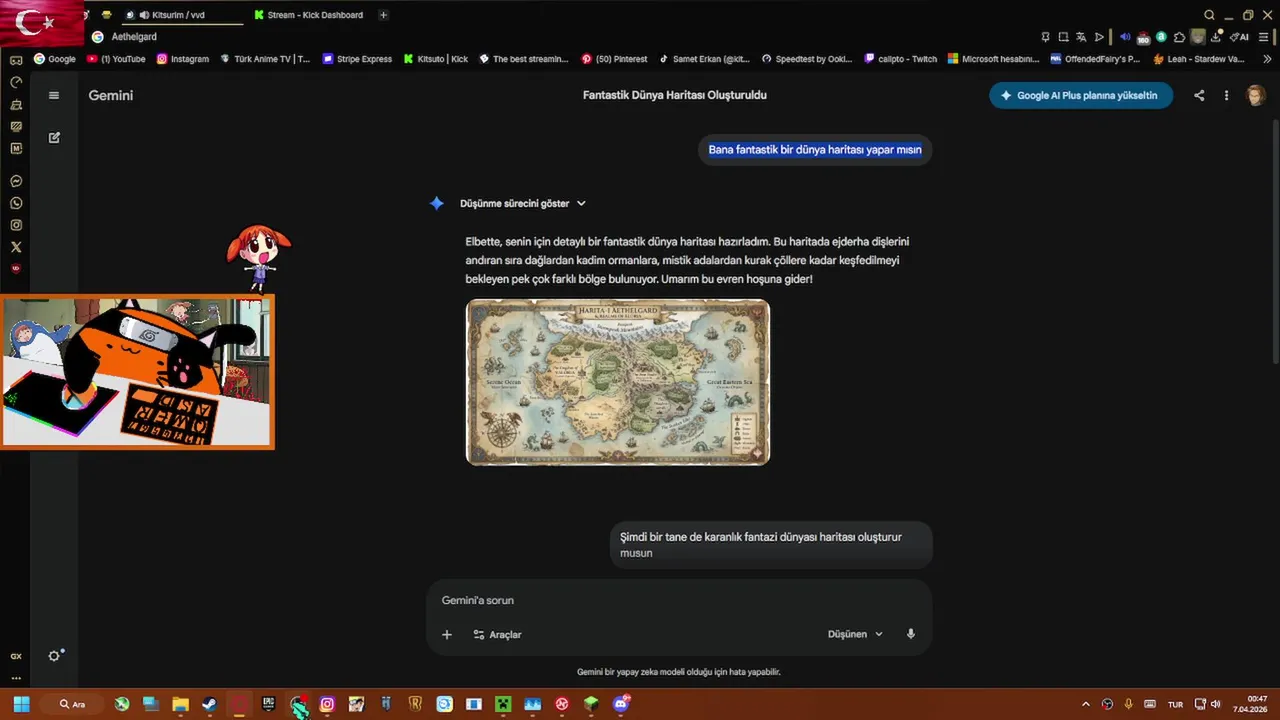Screen dimensions: 1280x720
Task: Click the Windows taskbar 'Ara' search box
Action: [74, 704]
